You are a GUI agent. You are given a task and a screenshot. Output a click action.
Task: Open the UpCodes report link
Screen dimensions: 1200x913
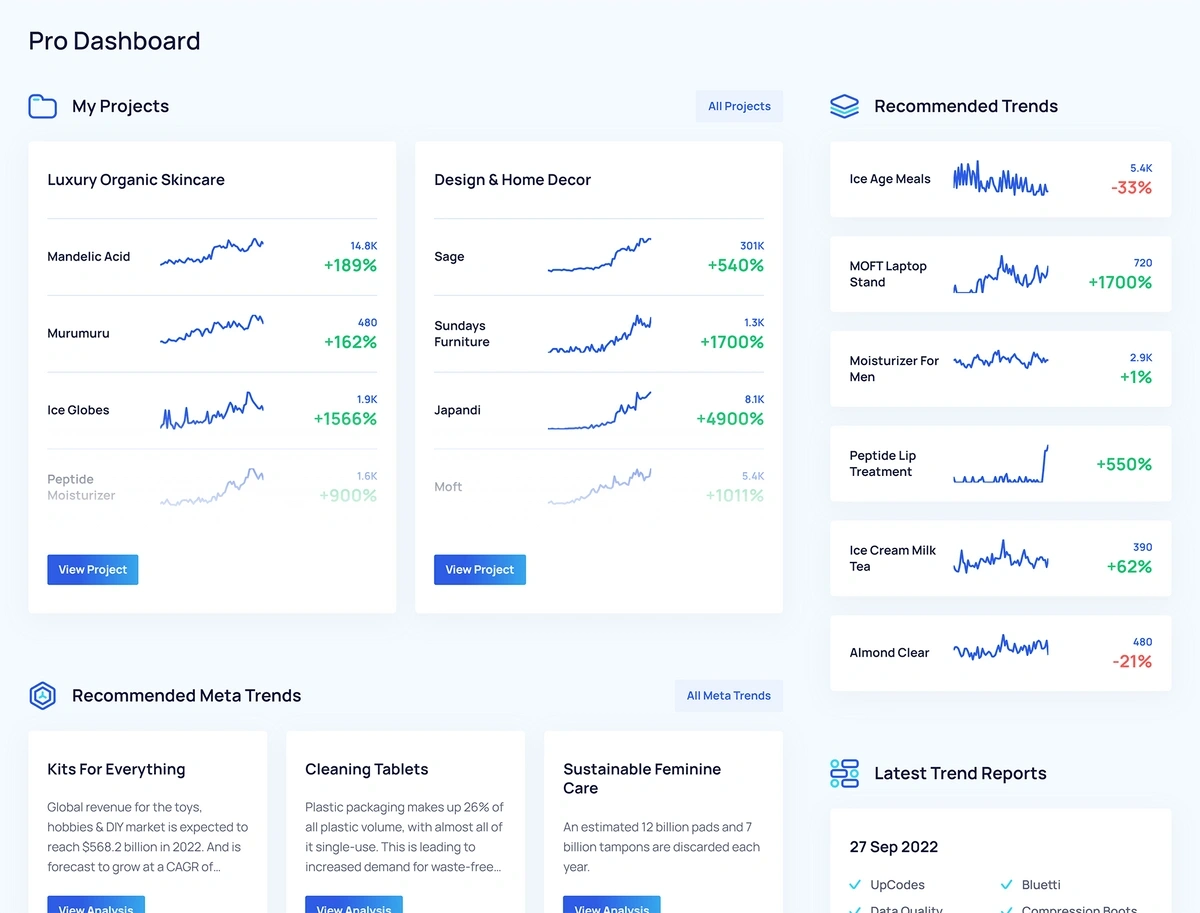pos(897,885)
